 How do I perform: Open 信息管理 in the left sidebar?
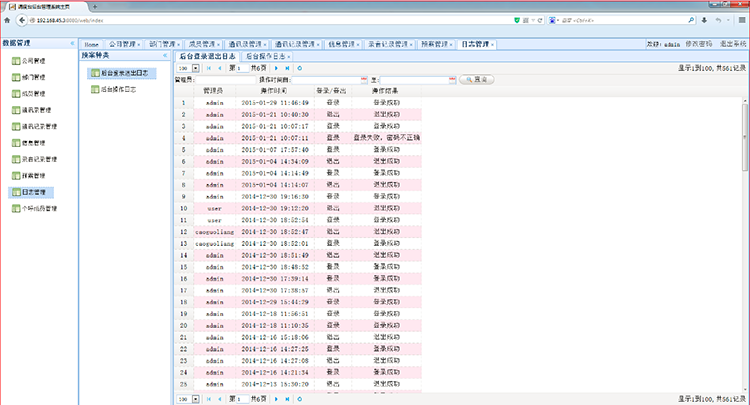pyautogui.click(x=29, y=143)
